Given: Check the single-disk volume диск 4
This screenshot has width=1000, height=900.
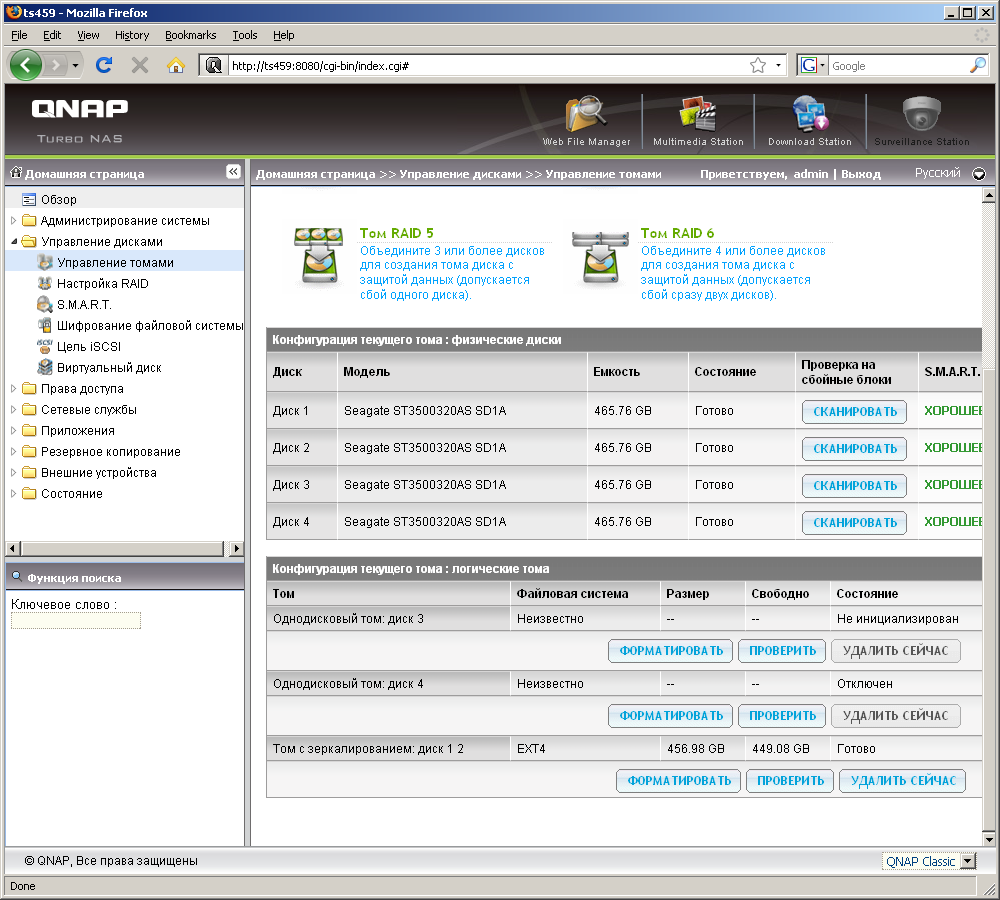Looking at the screenshot, I should point(782,716).
